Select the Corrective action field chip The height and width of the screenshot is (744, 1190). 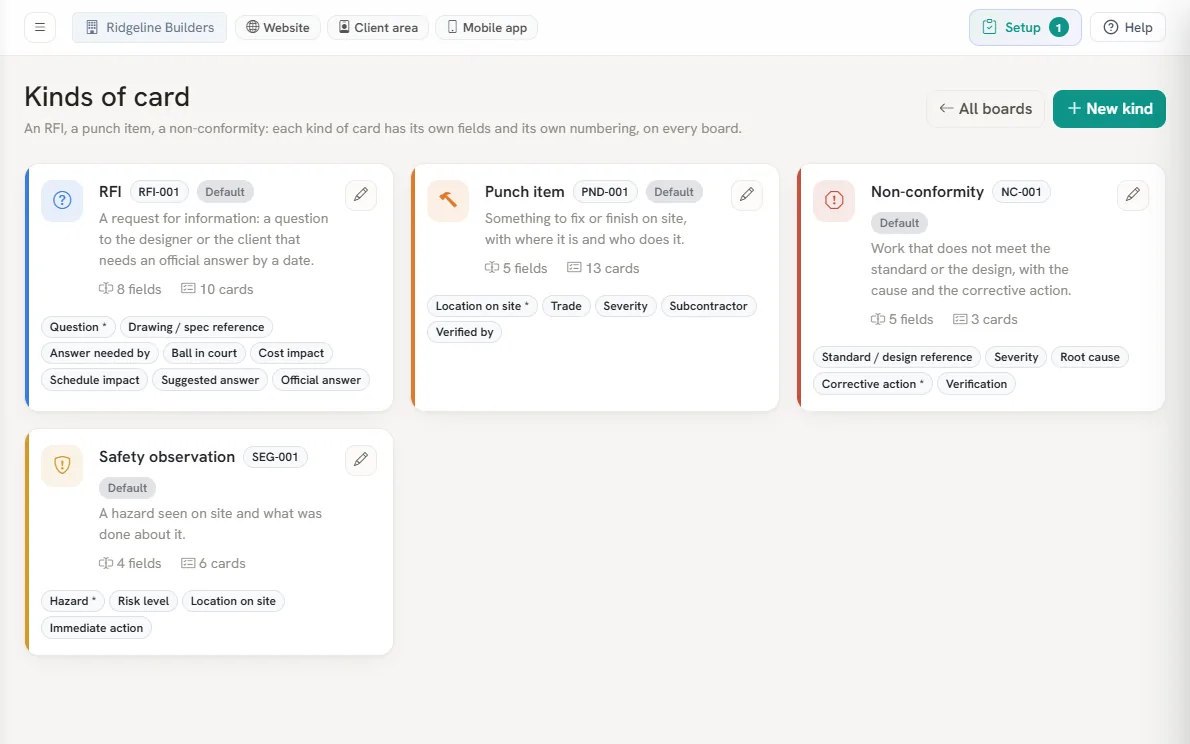(873, 384)
